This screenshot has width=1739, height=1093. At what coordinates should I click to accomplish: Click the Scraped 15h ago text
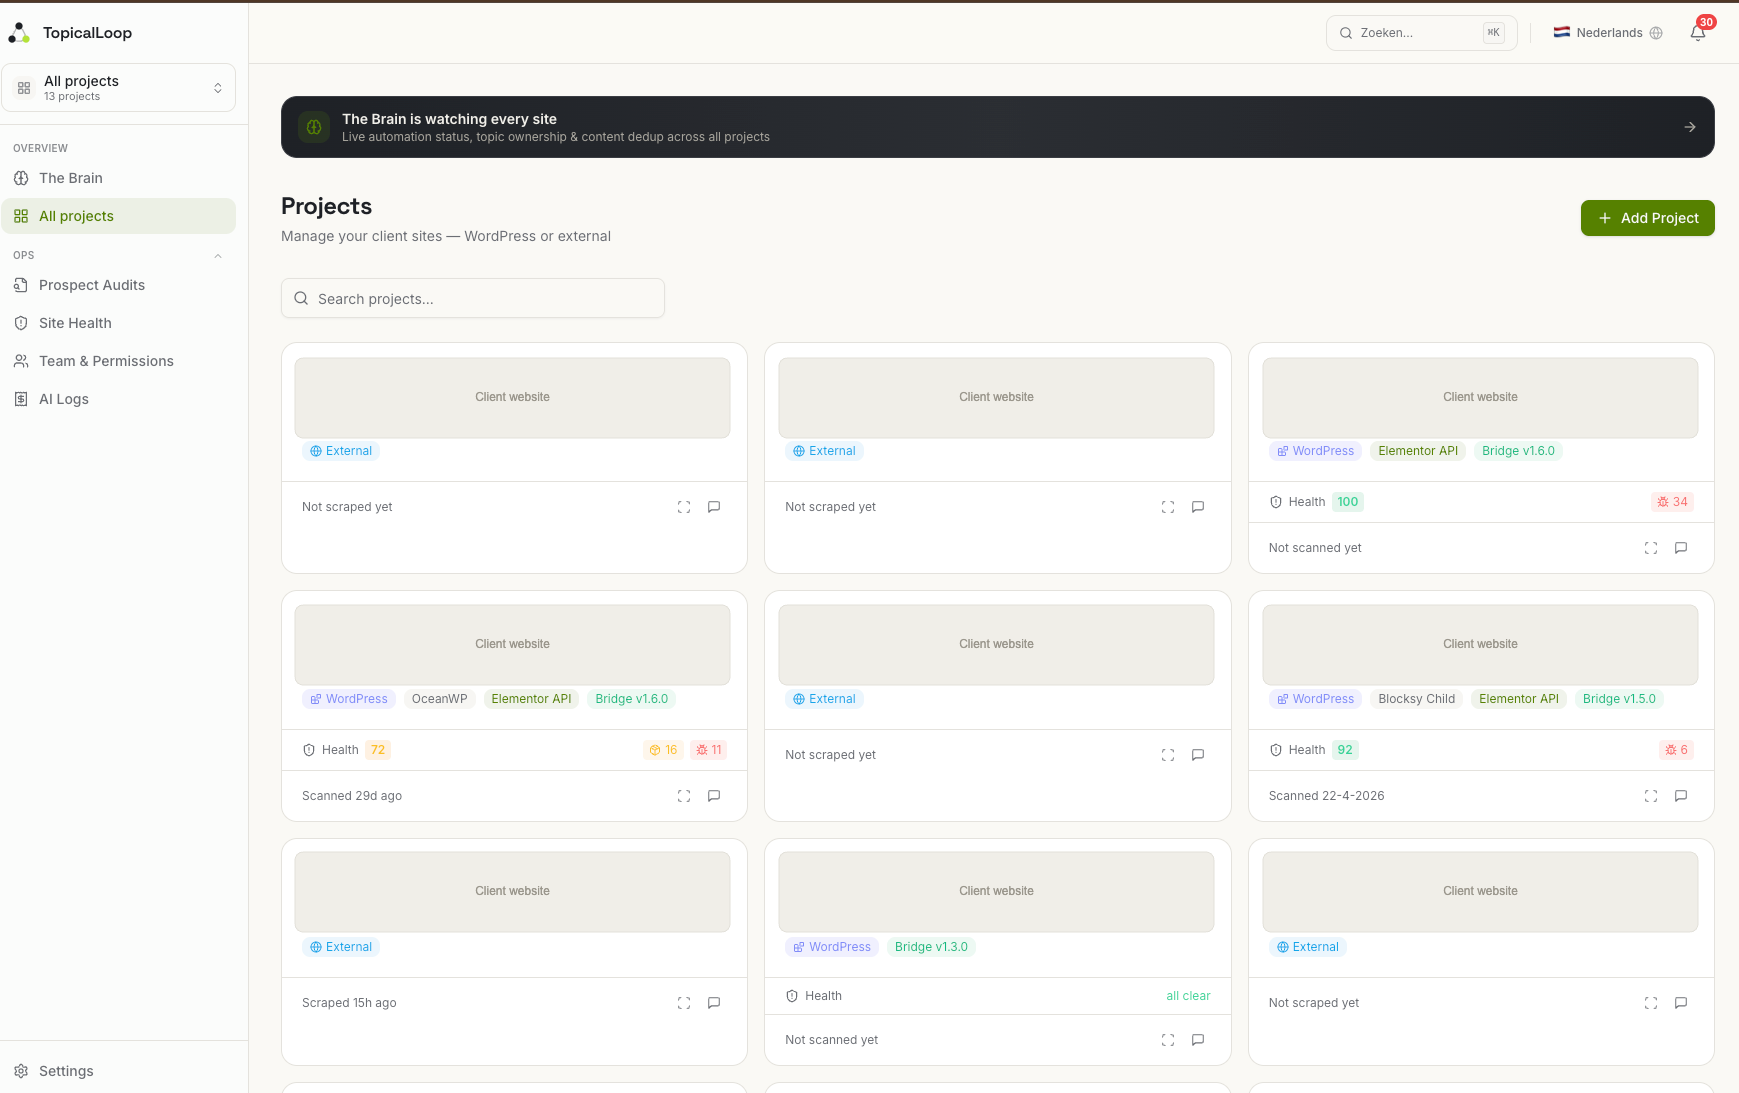[x=349, y=1003]
